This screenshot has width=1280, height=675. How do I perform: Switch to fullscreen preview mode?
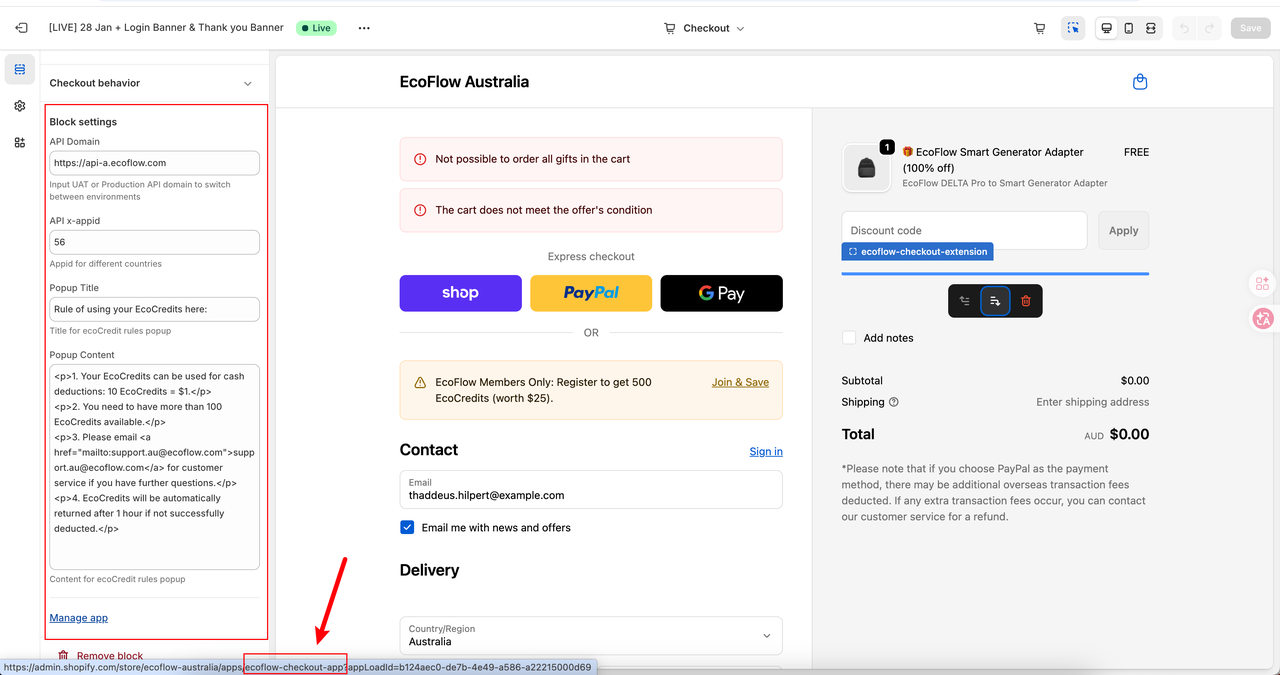click(x=1151, y=28)
